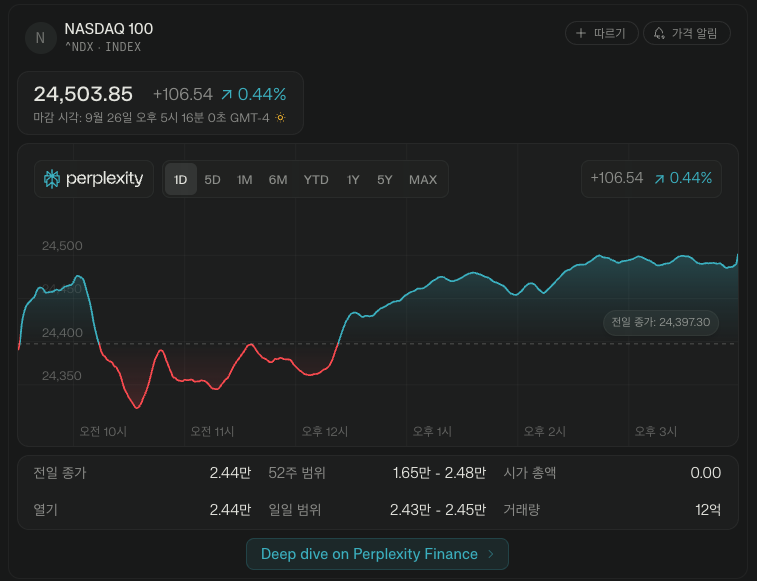Click the 24,503.85 price display
Viewport: 757px width, 581px height.
point(83,94)
